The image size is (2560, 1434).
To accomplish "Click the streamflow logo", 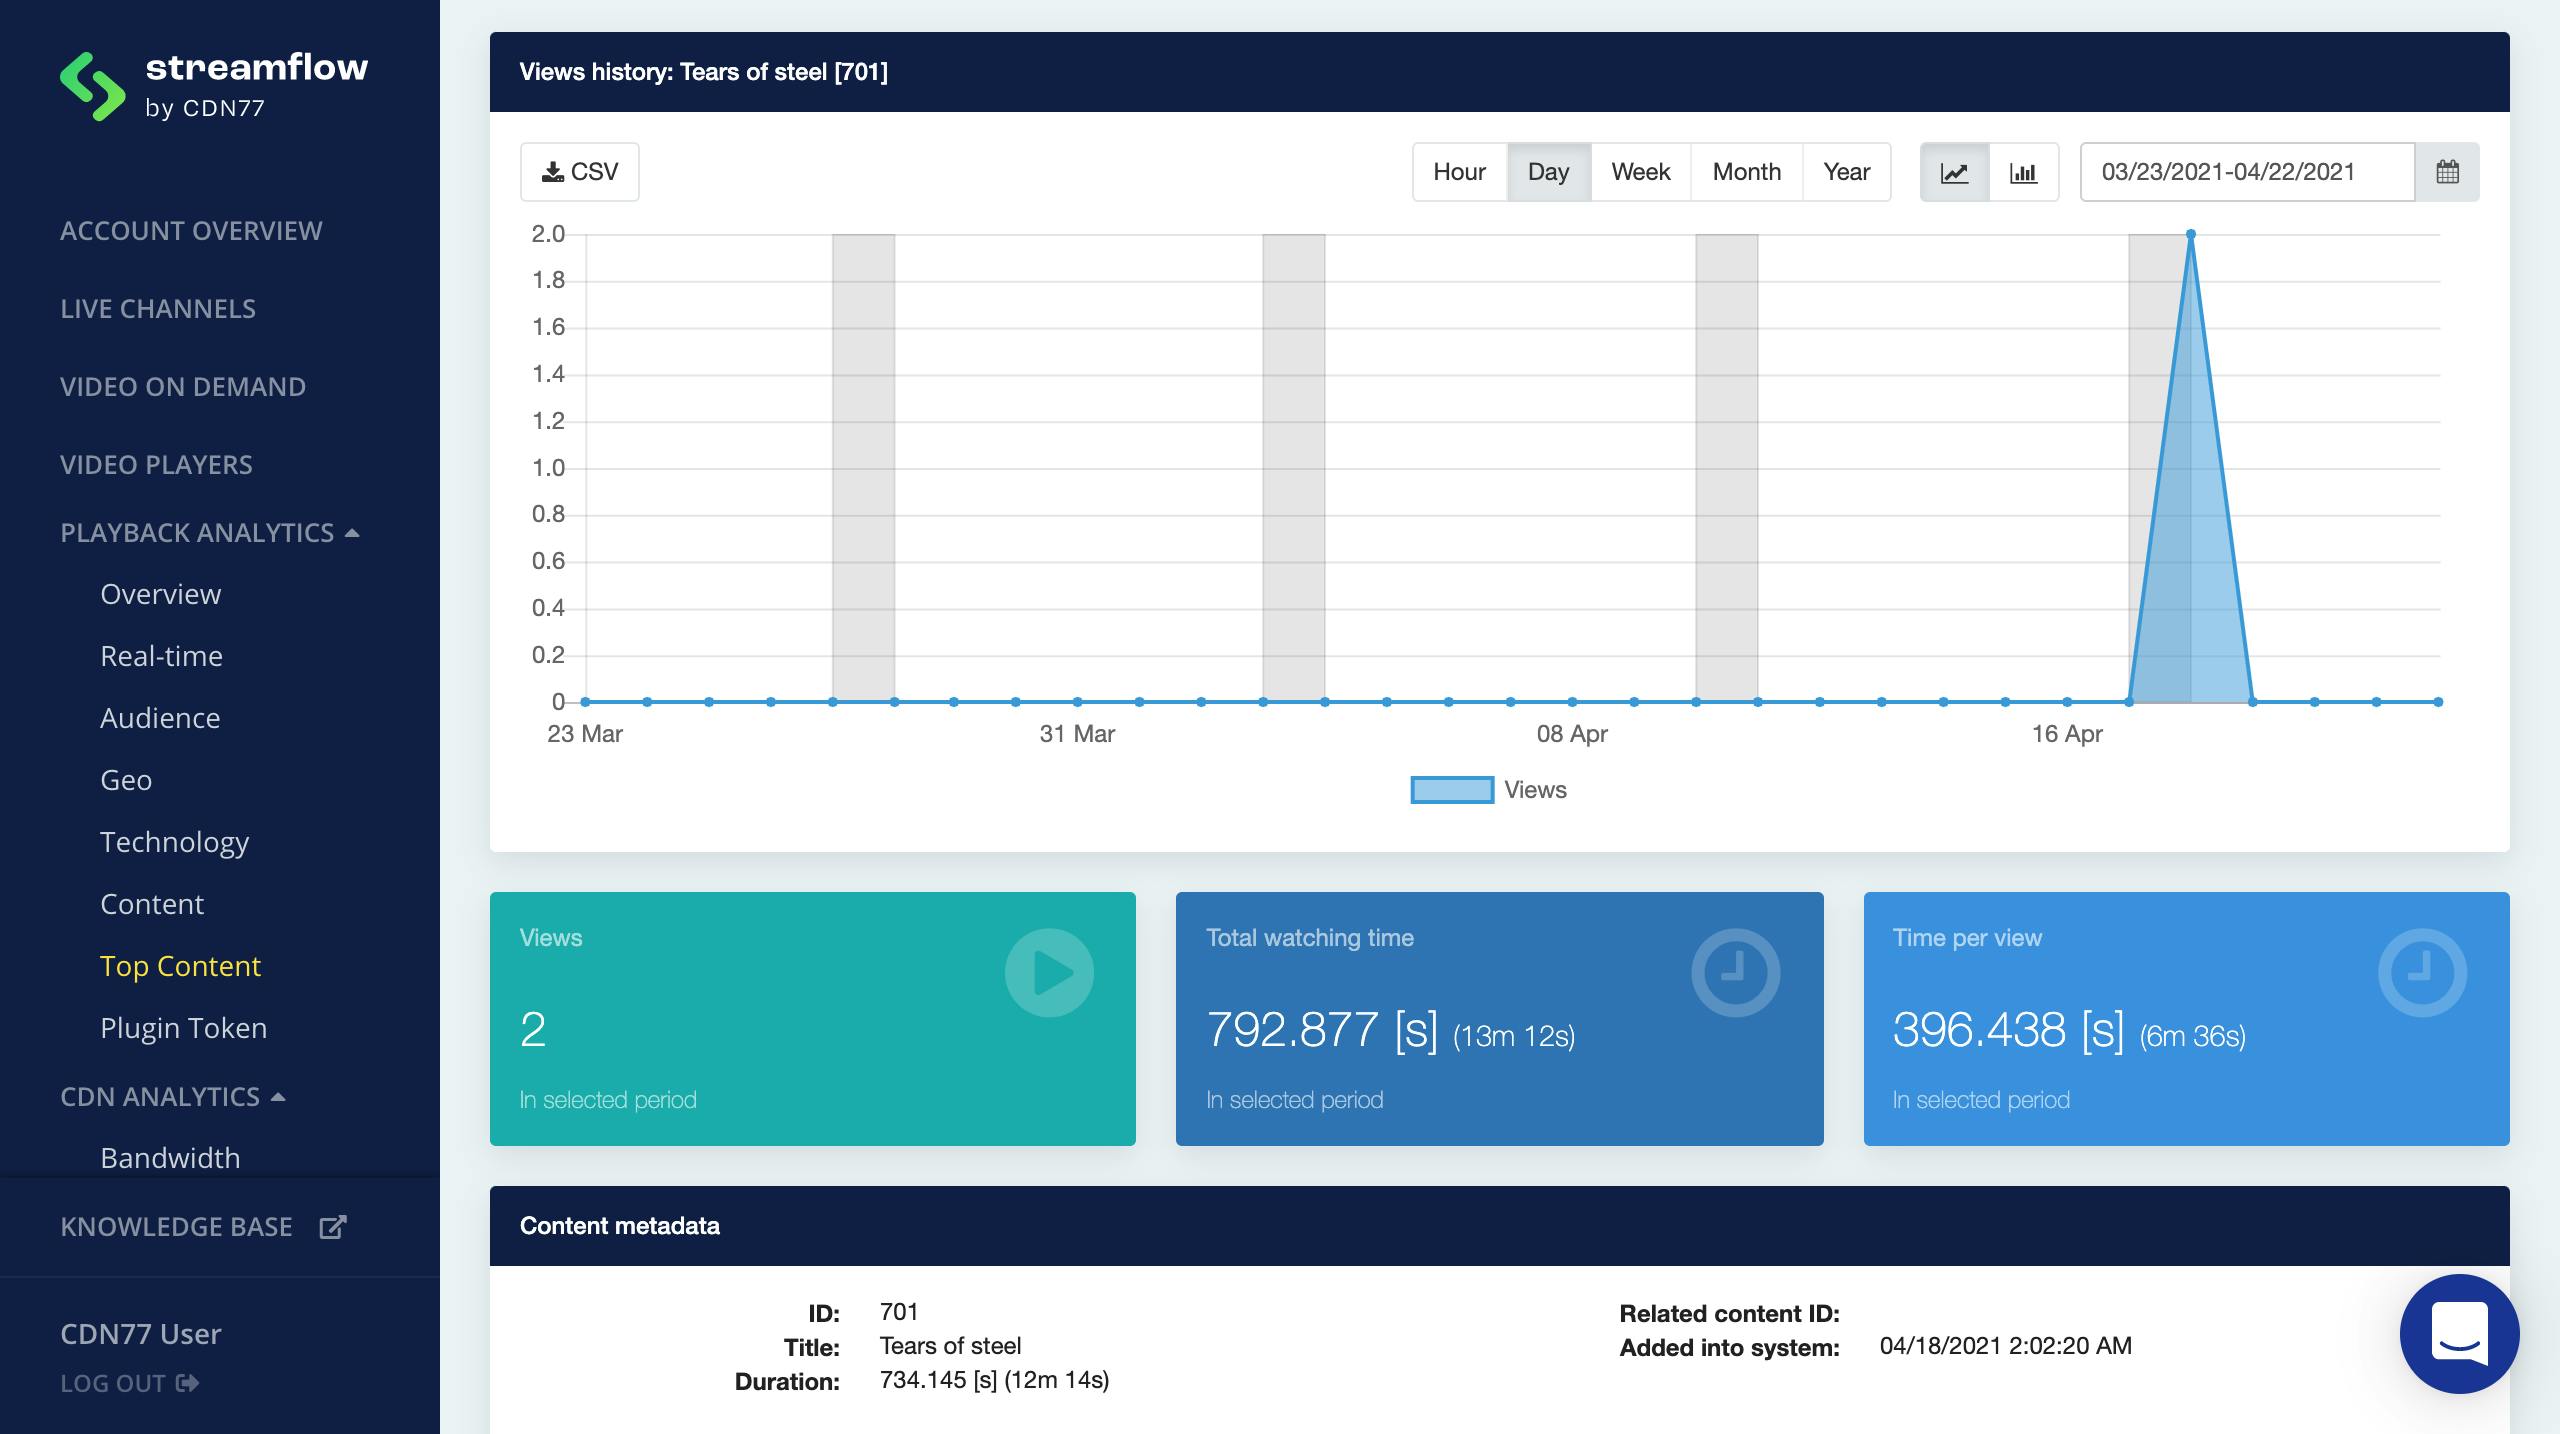I will [x=214, y=86].
